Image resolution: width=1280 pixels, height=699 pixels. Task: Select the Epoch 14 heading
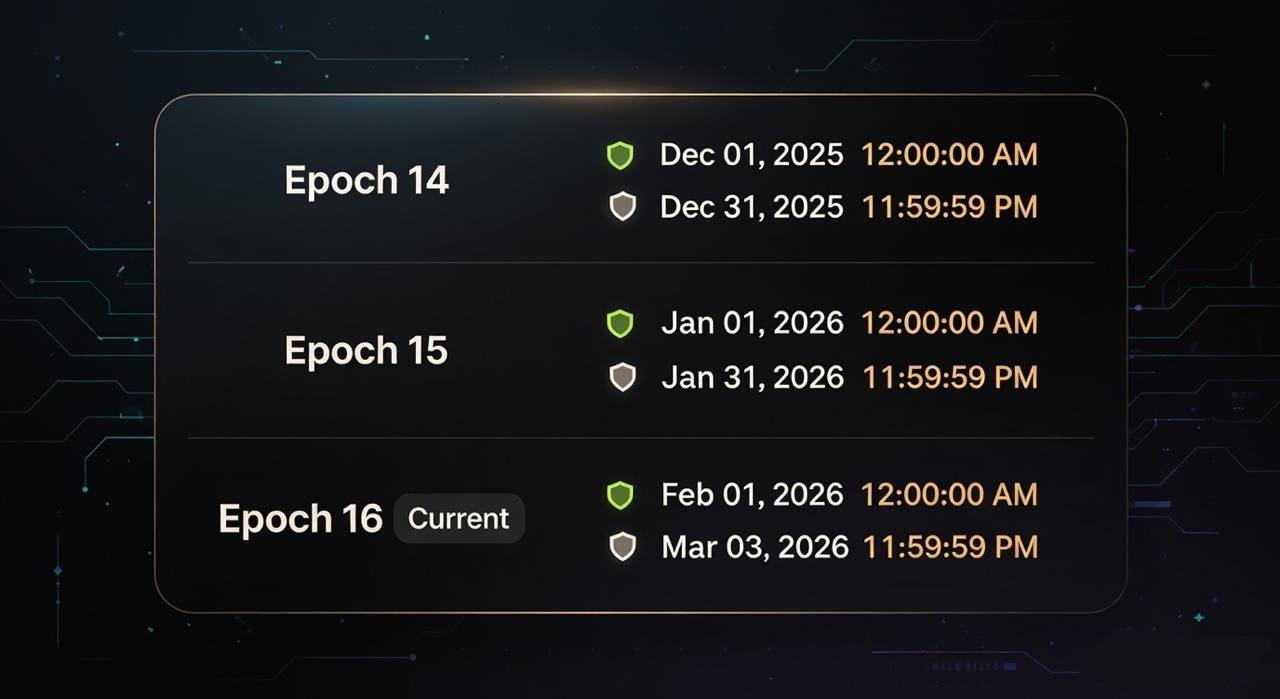[366, 181]
